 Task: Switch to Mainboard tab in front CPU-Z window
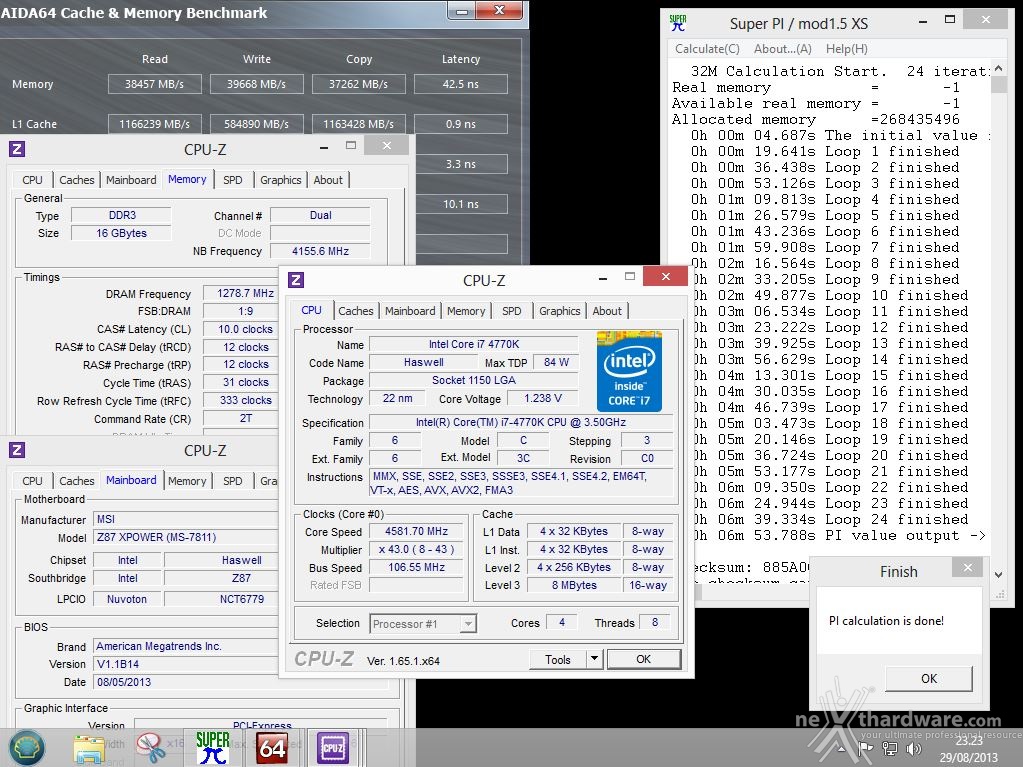click(410, 311)
